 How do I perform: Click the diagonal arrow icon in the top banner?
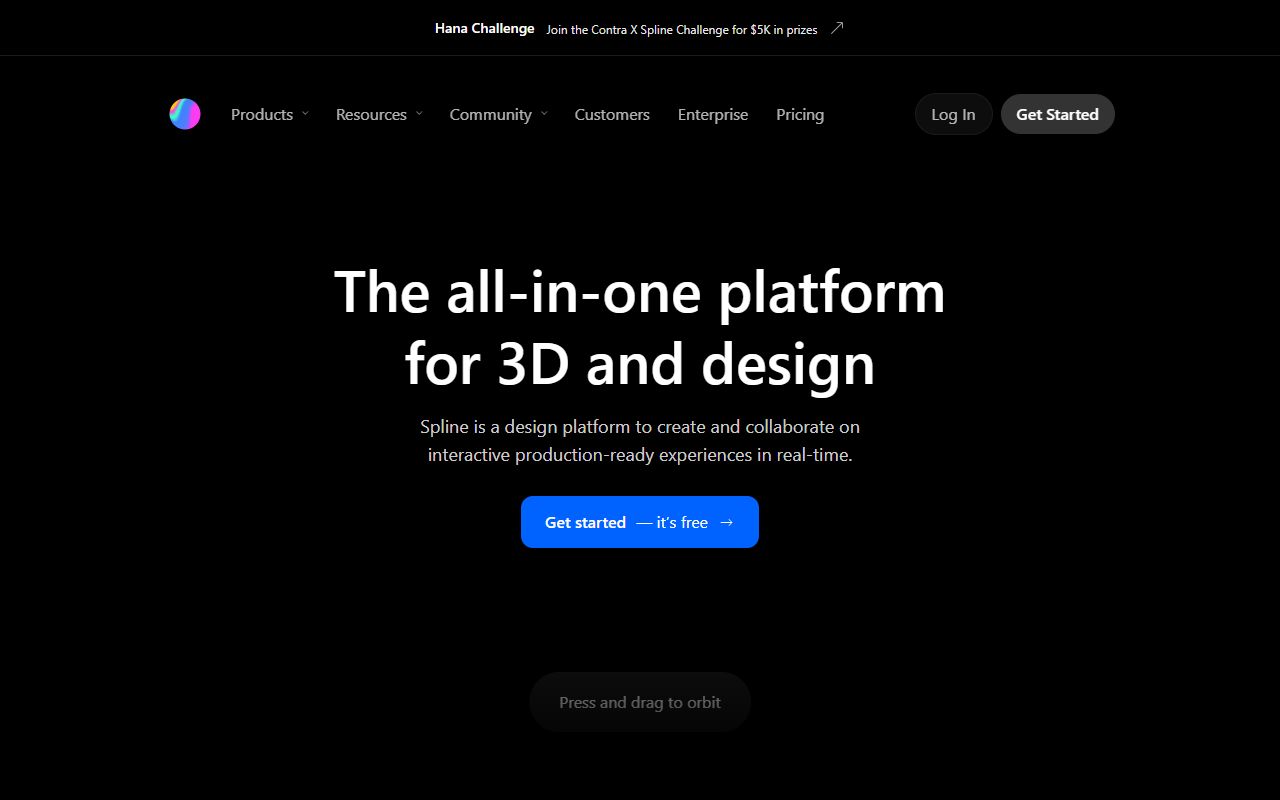(836, 28)
